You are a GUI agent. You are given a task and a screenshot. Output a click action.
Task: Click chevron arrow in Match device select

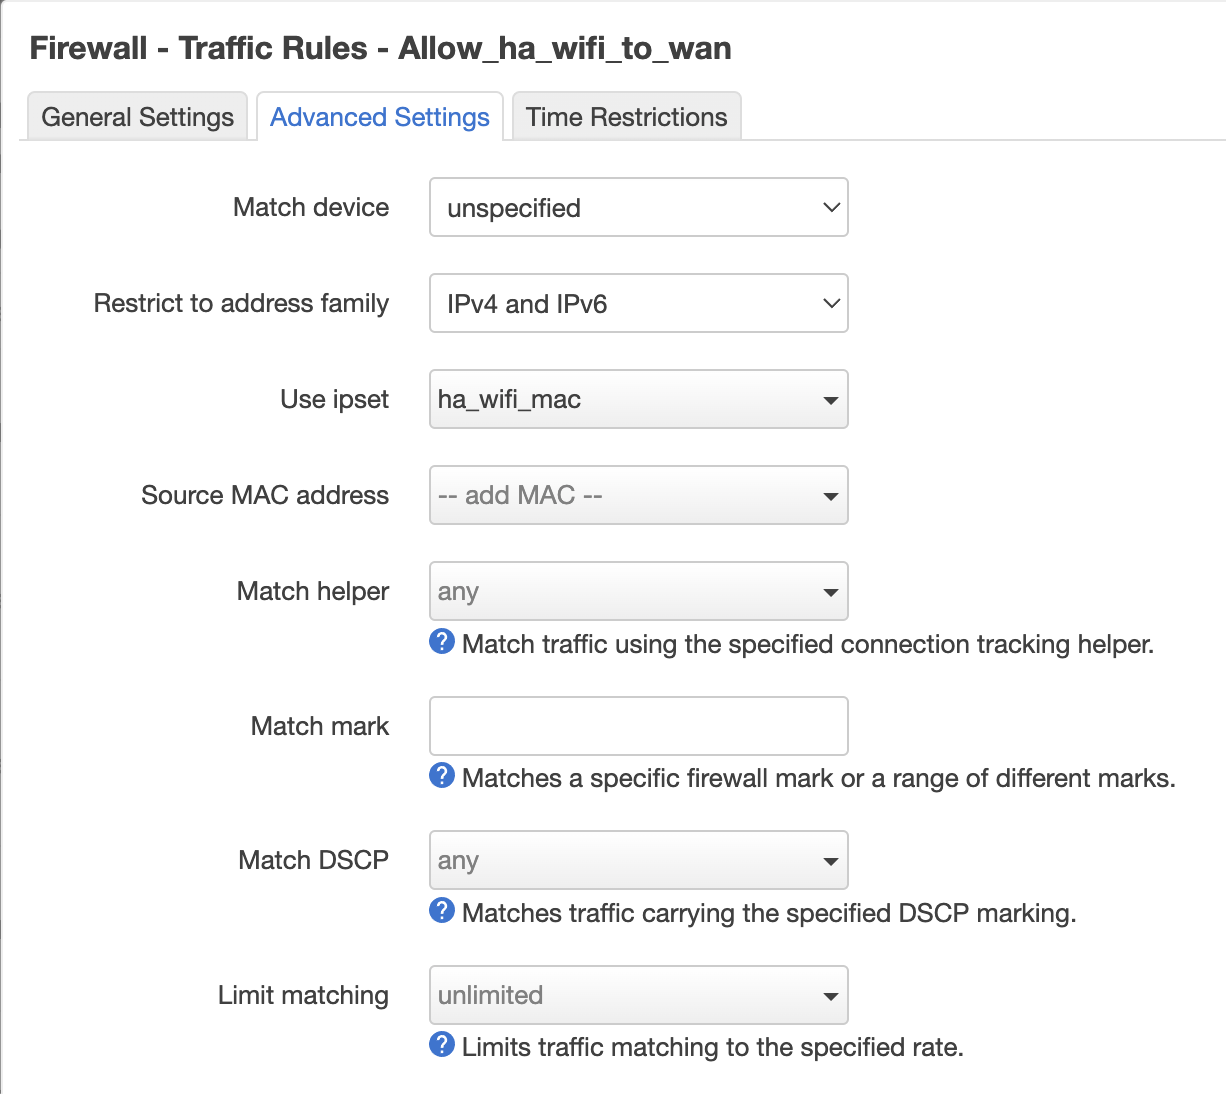830,207
